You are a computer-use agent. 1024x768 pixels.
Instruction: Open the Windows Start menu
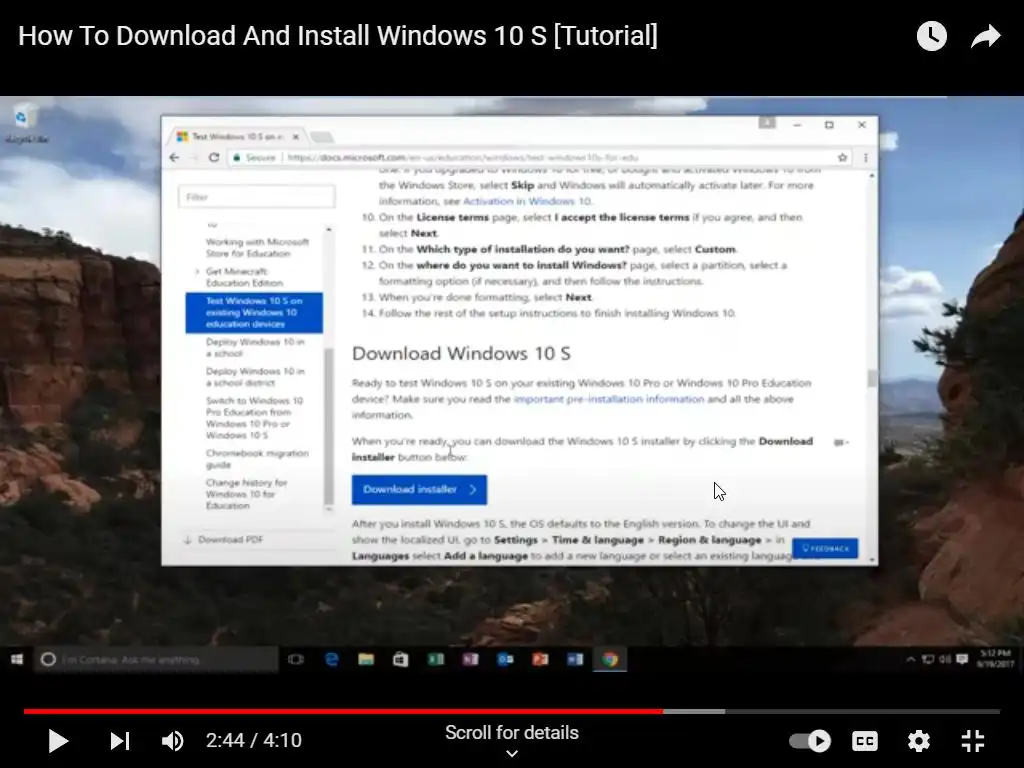(x=17, y=660)
